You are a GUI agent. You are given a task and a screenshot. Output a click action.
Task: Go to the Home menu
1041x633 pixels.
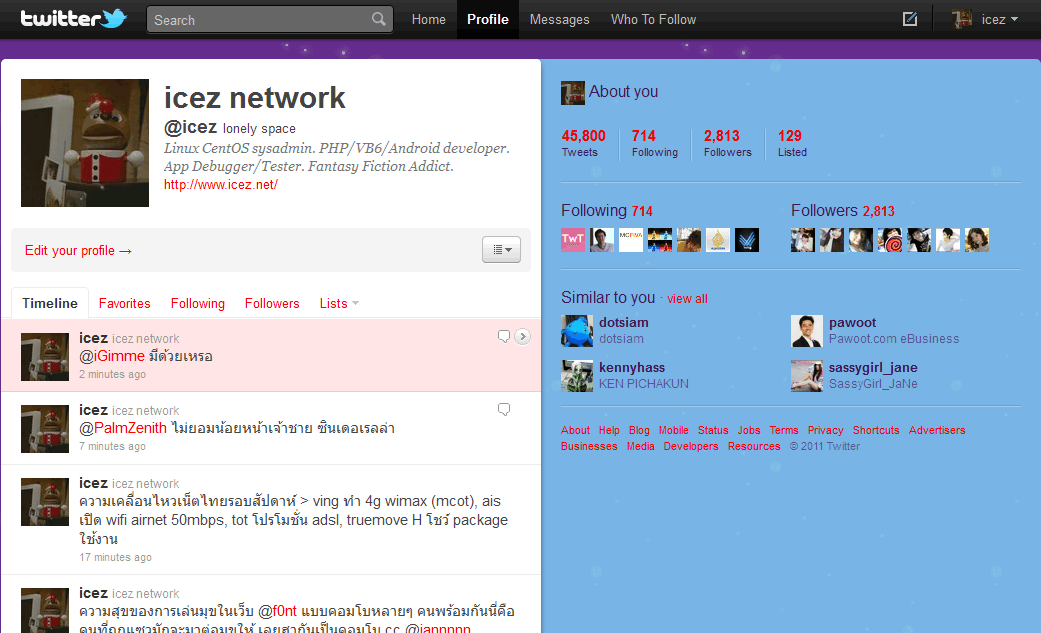pyautogui.click(x=428, y=19)
